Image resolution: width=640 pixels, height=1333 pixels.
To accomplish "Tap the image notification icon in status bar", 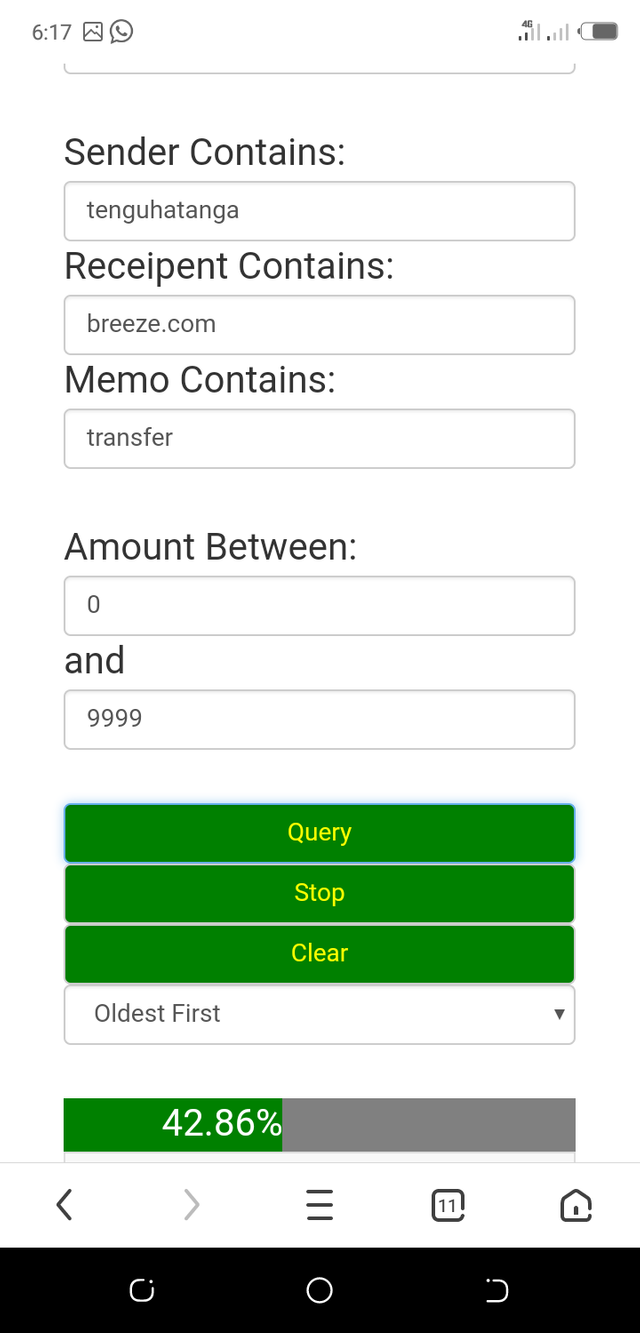I will click(93, 32).
